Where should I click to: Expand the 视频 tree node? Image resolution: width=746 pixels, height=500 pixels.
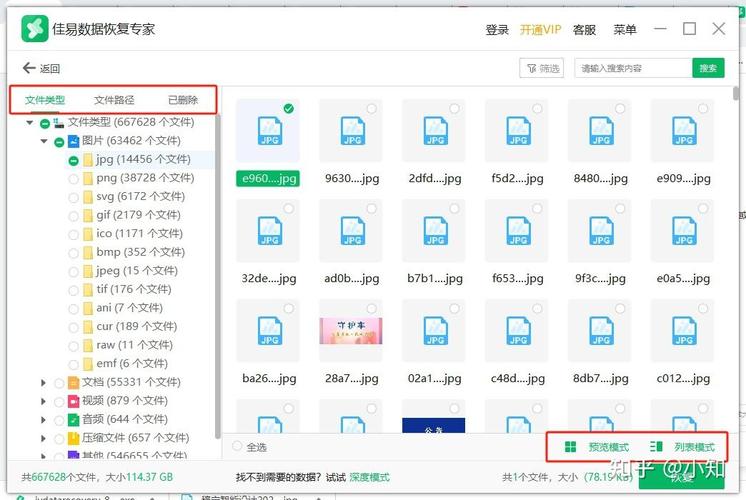pos(43,401)
